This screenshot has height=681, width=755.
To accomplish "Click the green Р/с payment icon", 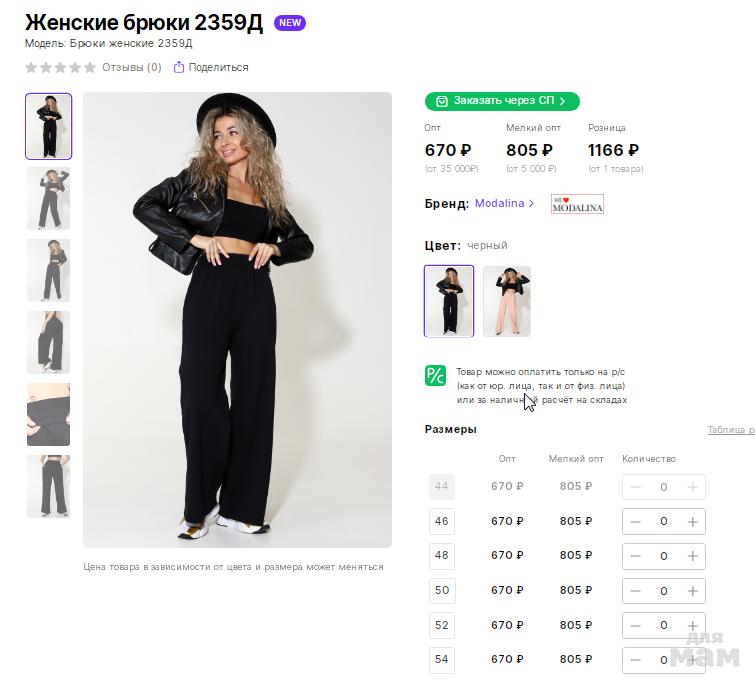I will [x=435, y=375].
